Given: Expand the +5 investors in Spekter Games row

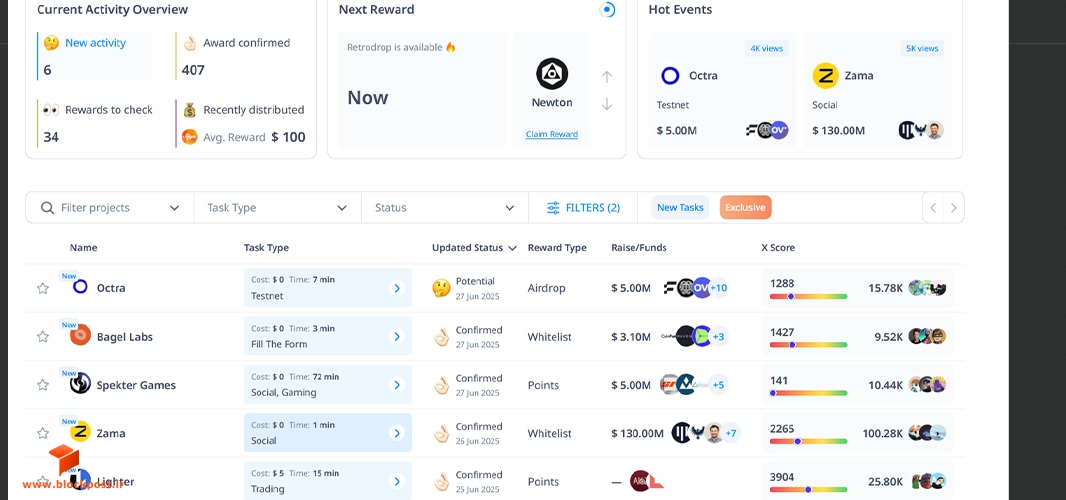Looking at the screenshot, I should [x=718, y=384].
